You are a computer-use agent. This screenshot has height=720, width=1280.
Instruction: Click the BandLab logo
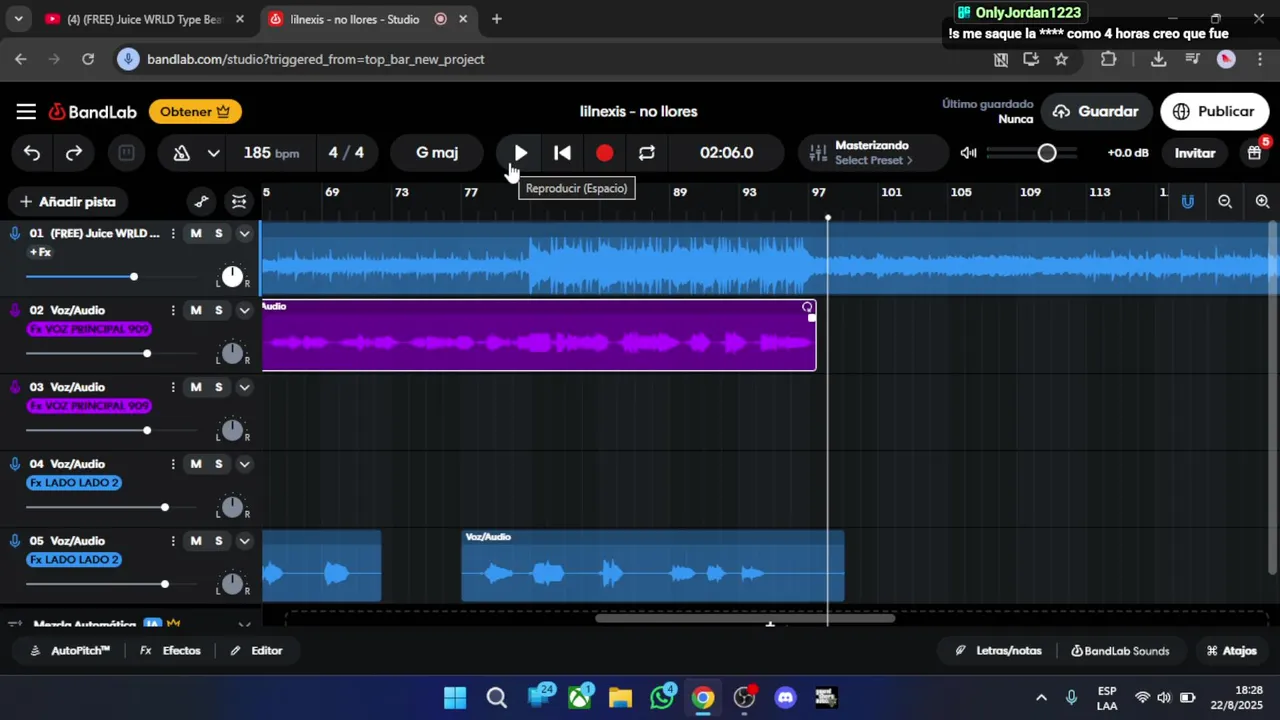pyautogui.click(x=93, y=112)
